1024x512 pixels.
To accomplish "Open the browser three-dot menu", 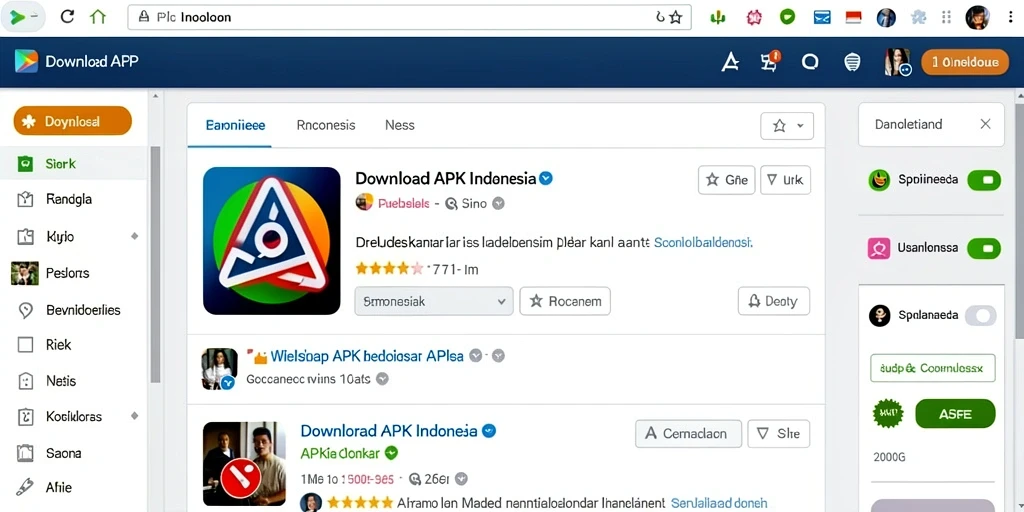I will (1010, 17).
